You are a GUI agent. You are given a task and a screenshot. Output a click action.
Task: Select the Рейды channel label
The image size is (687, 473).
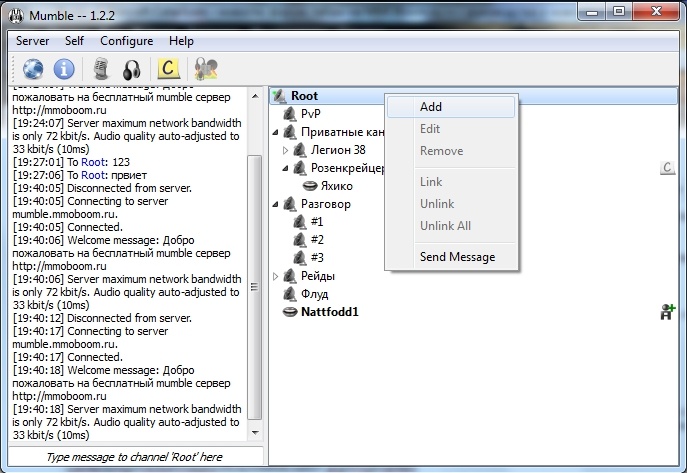318,276
